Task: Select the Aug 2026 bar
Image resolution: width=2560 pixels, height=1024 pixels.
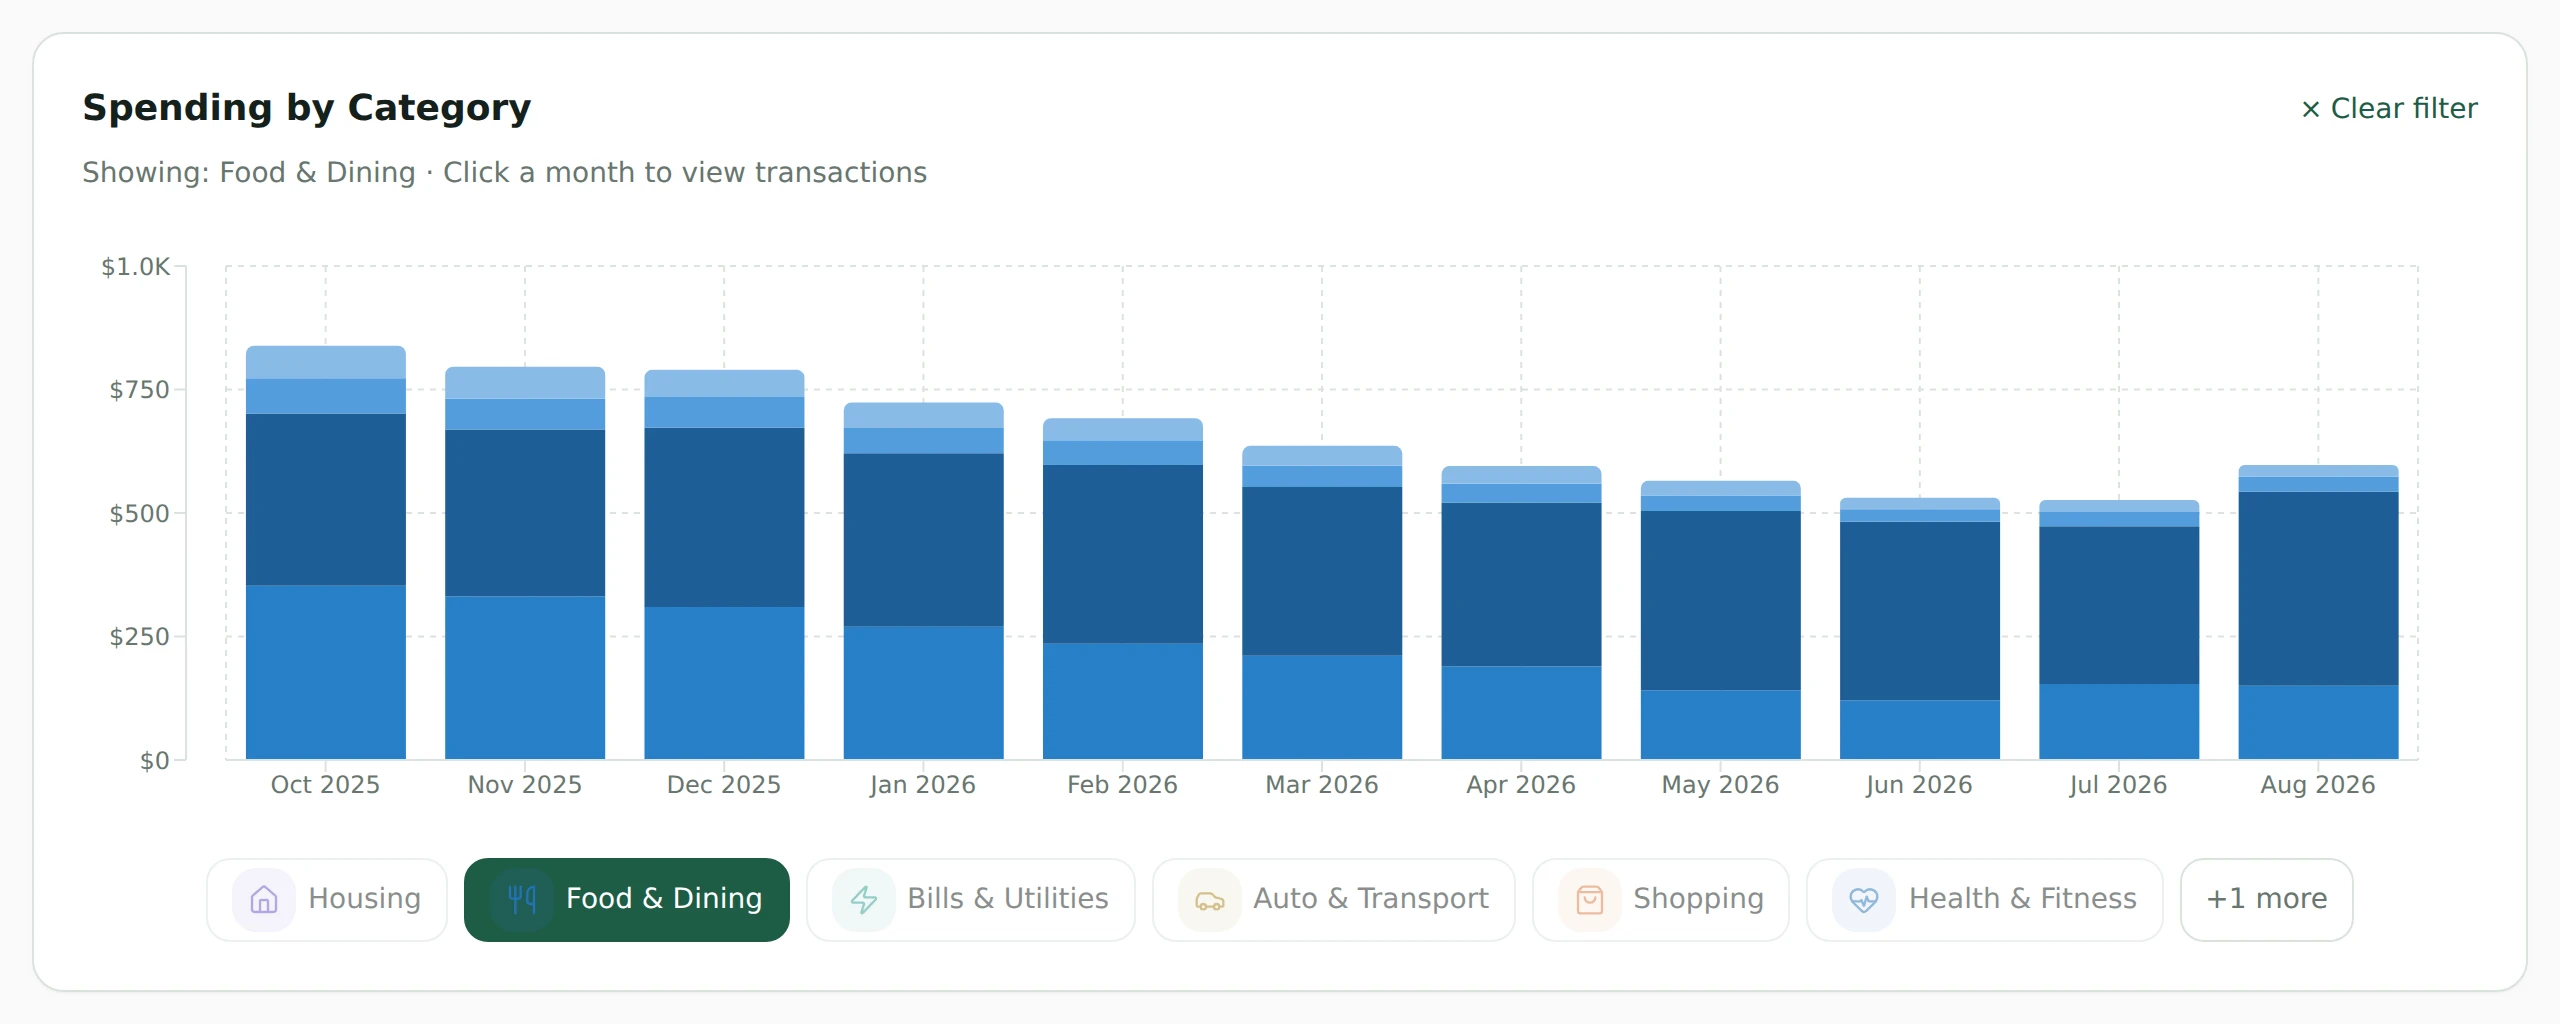Action: [x=2318, y=612]
